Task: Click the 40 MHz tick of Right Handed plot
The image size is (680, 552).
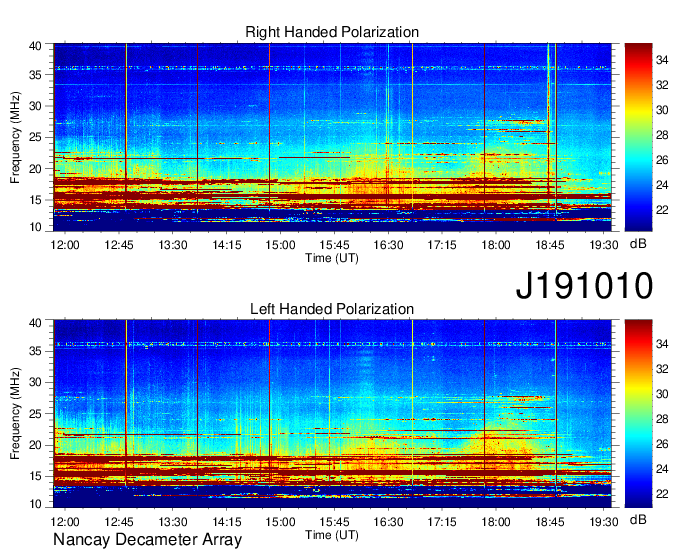Action: click(35, 46)
